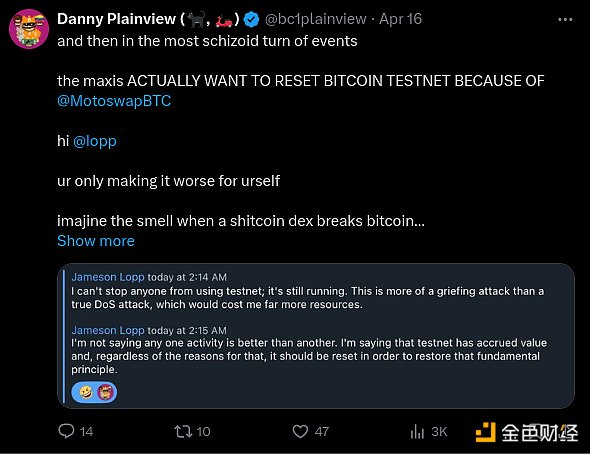Open the Apr 16 timestamp
Screen dimensions: 590x454
point(400,19)
